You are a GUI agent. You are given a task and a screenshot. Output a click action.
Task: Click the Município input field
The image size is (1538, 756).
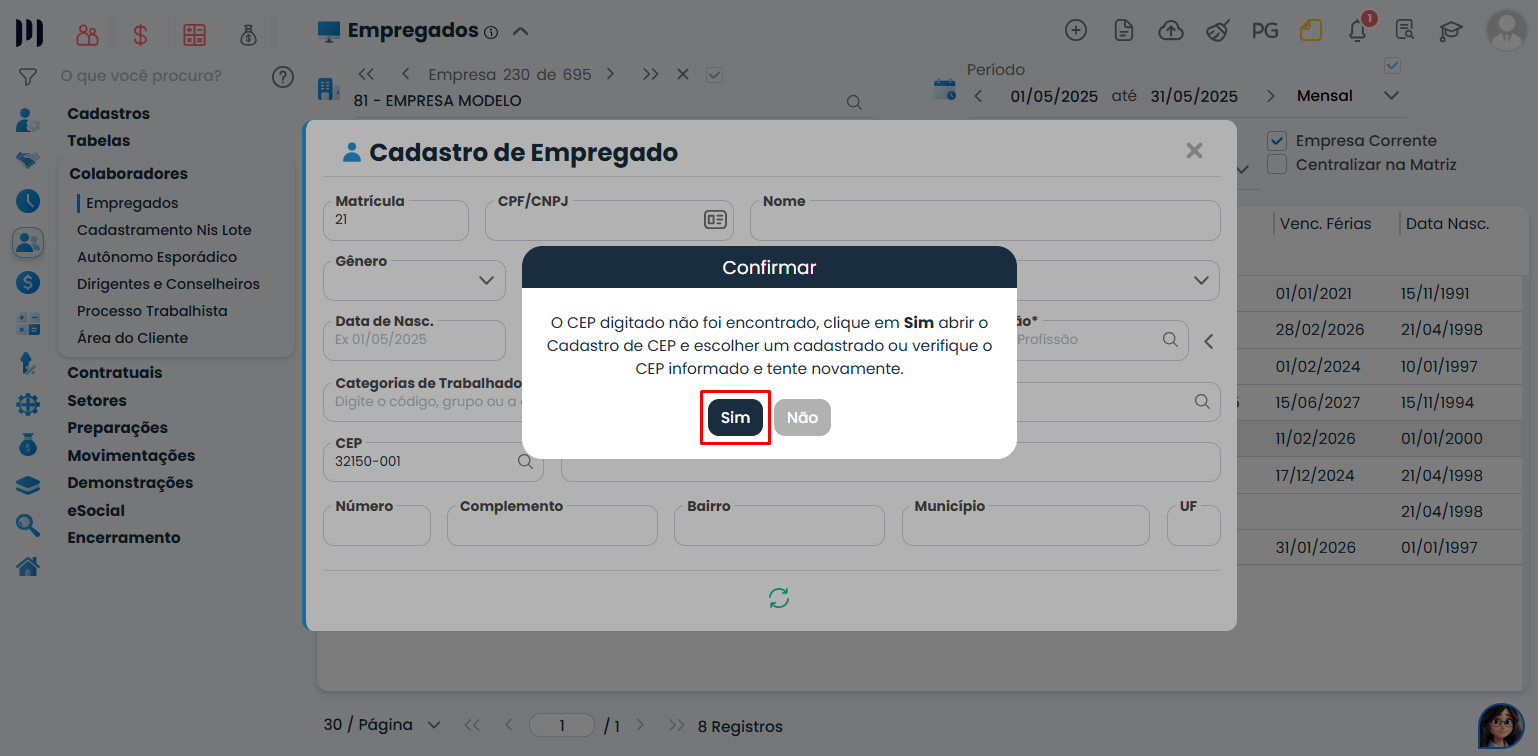coord(1026,525)
